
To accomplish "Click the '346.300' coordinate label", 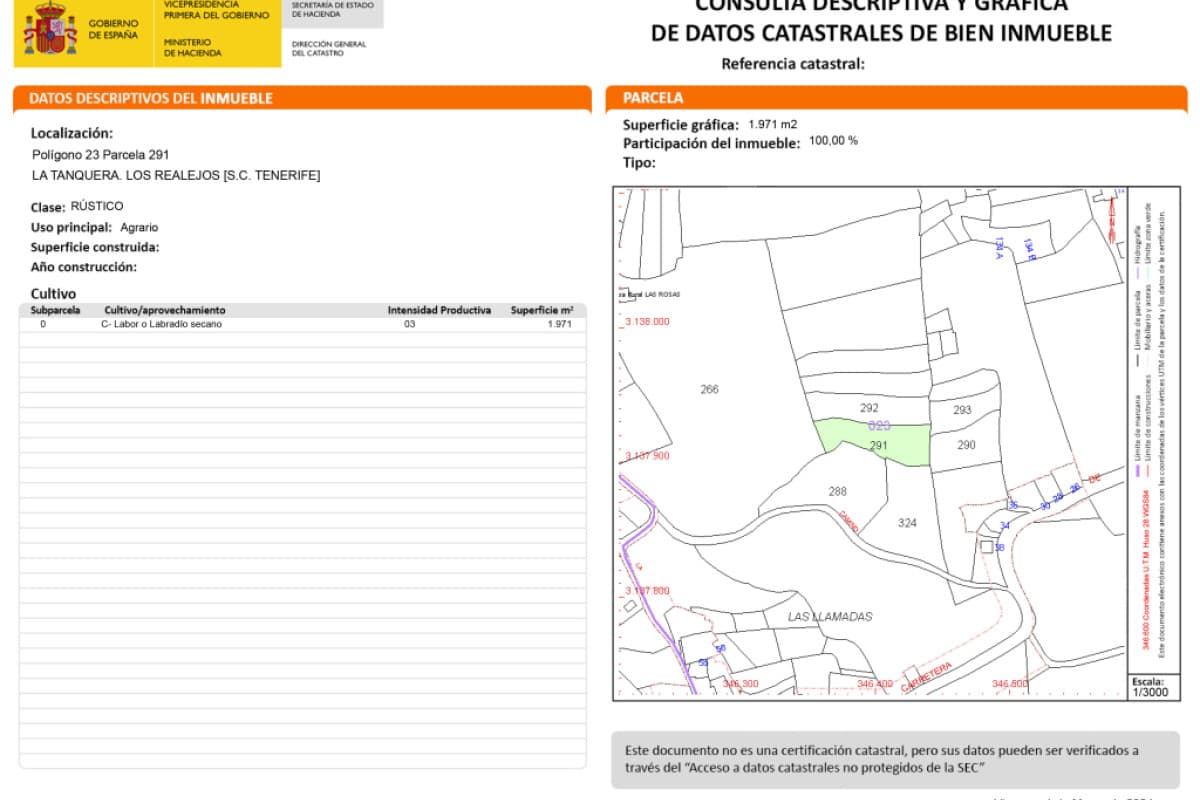I will point(740,684).
